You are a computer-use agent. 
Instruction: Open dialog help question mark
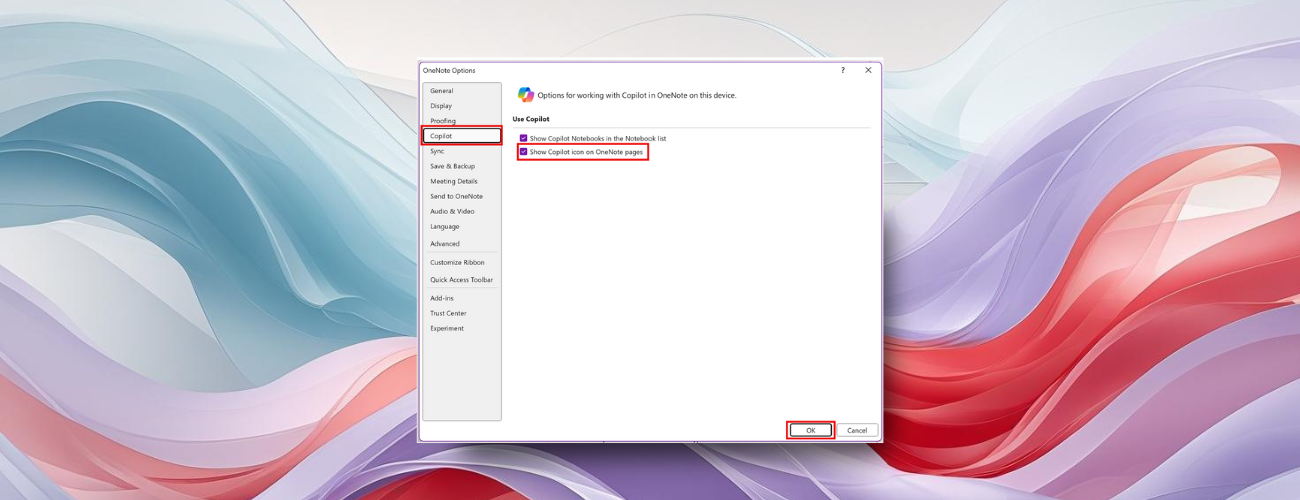[x=842, y=70]
